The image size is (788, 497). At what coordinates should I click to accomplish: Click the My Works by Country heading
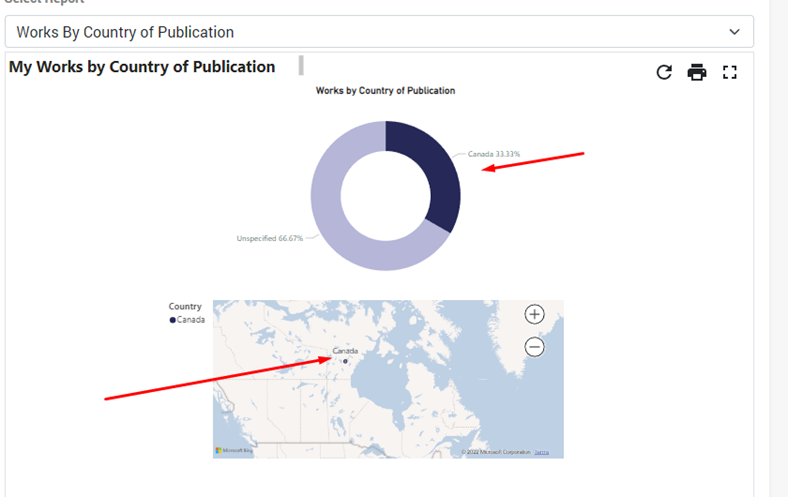142,67
